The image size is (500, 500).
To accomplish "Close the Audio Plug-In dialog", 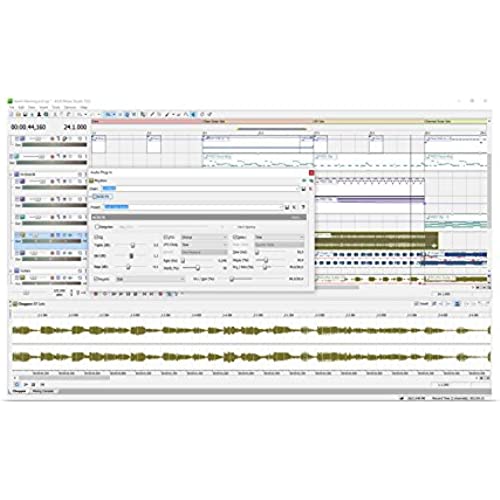I will (311, 173).
